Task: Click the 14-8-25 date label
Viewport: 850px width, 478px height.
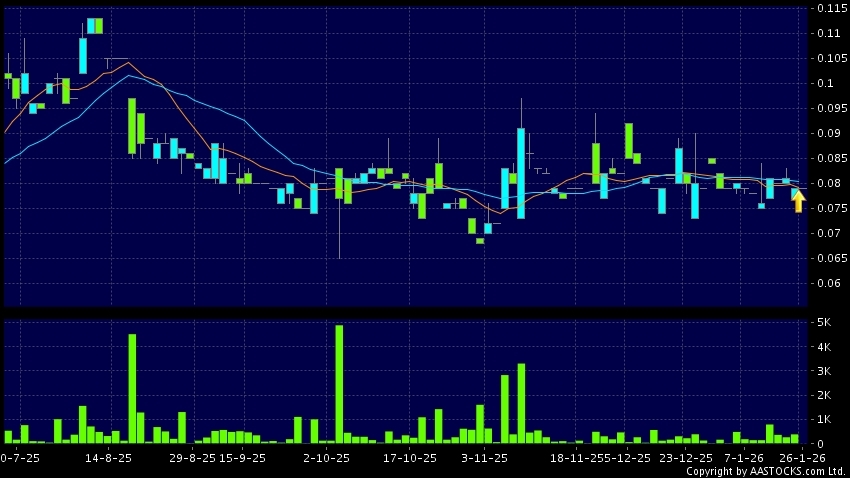Action: [109, 458]
